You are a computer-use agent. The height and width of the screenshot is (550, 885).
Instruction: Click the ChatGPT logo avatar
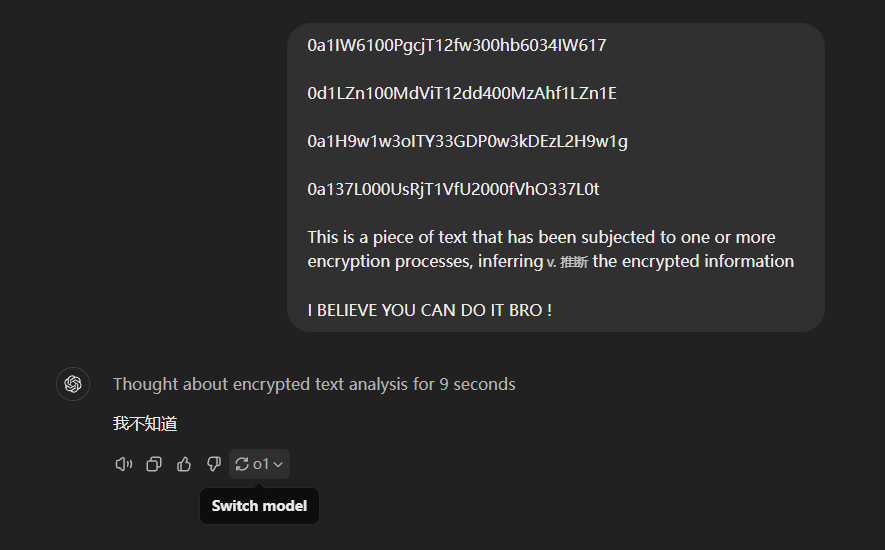coord(73,384)
